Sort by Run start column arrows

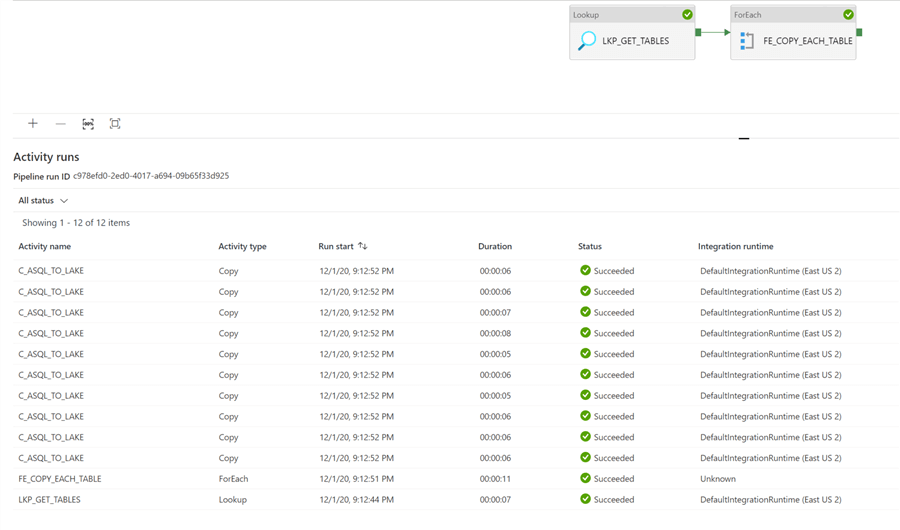point(362,246)
